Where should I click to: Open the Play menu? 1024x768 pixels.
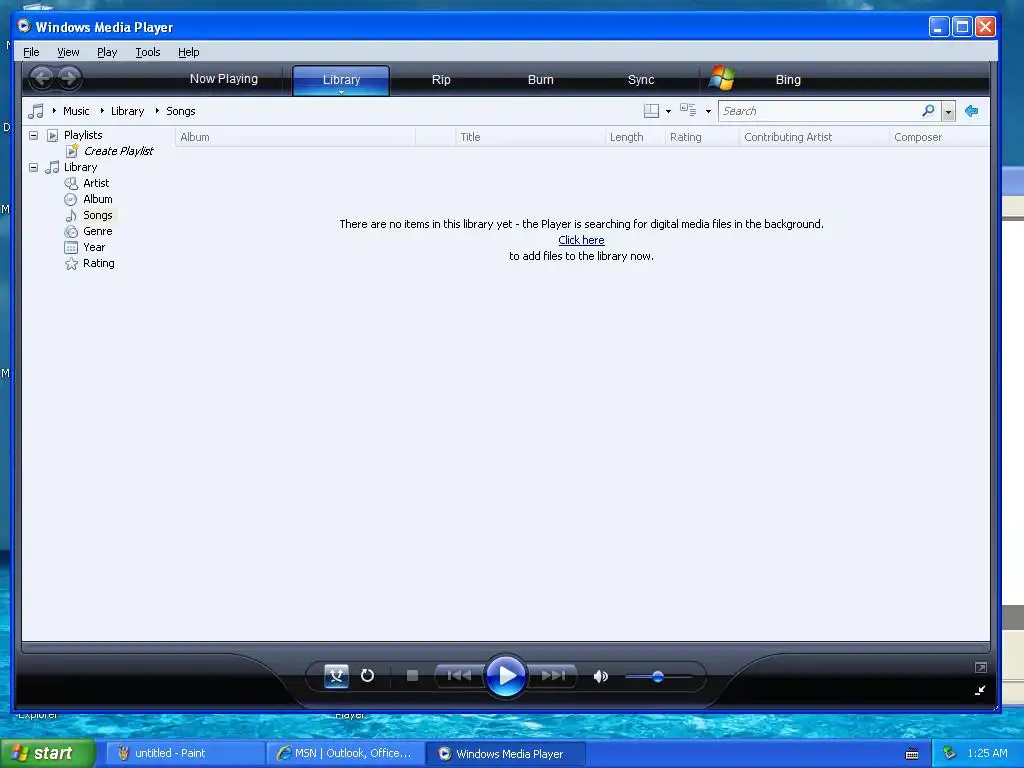[x=107, y=52]
